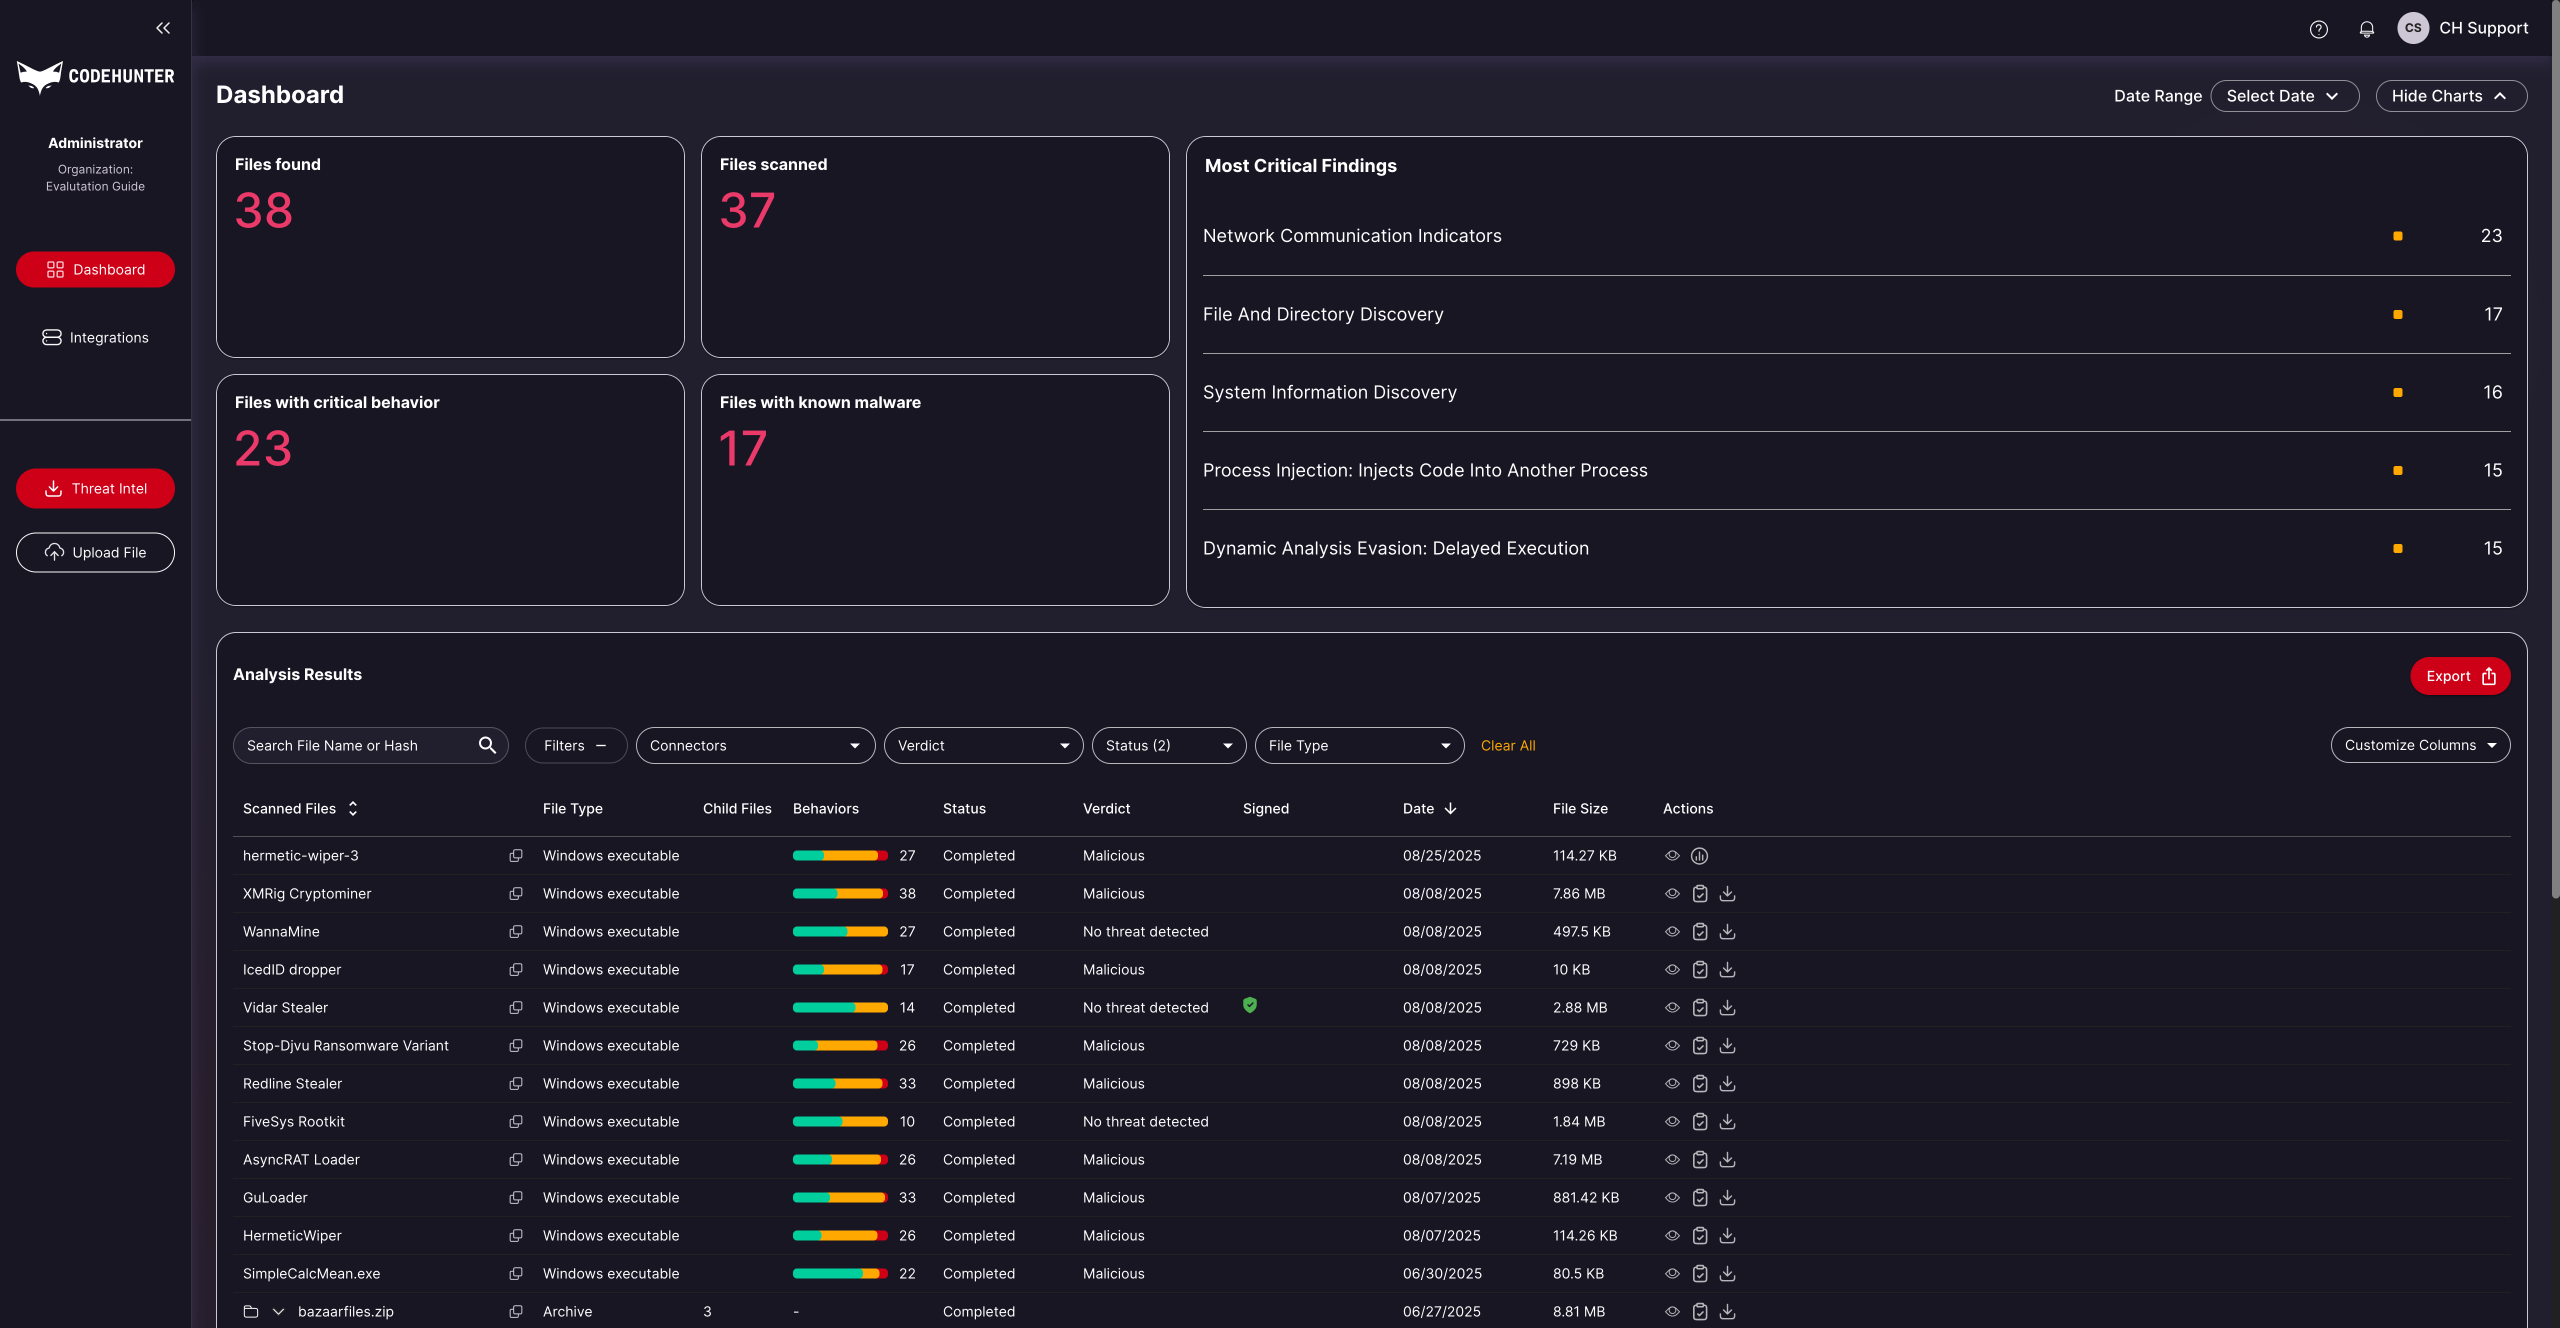Viewport: 2560px width, 1328px height.
Task: Expand the bazaarfiles.zip archive row
Action: point(279,1311)
